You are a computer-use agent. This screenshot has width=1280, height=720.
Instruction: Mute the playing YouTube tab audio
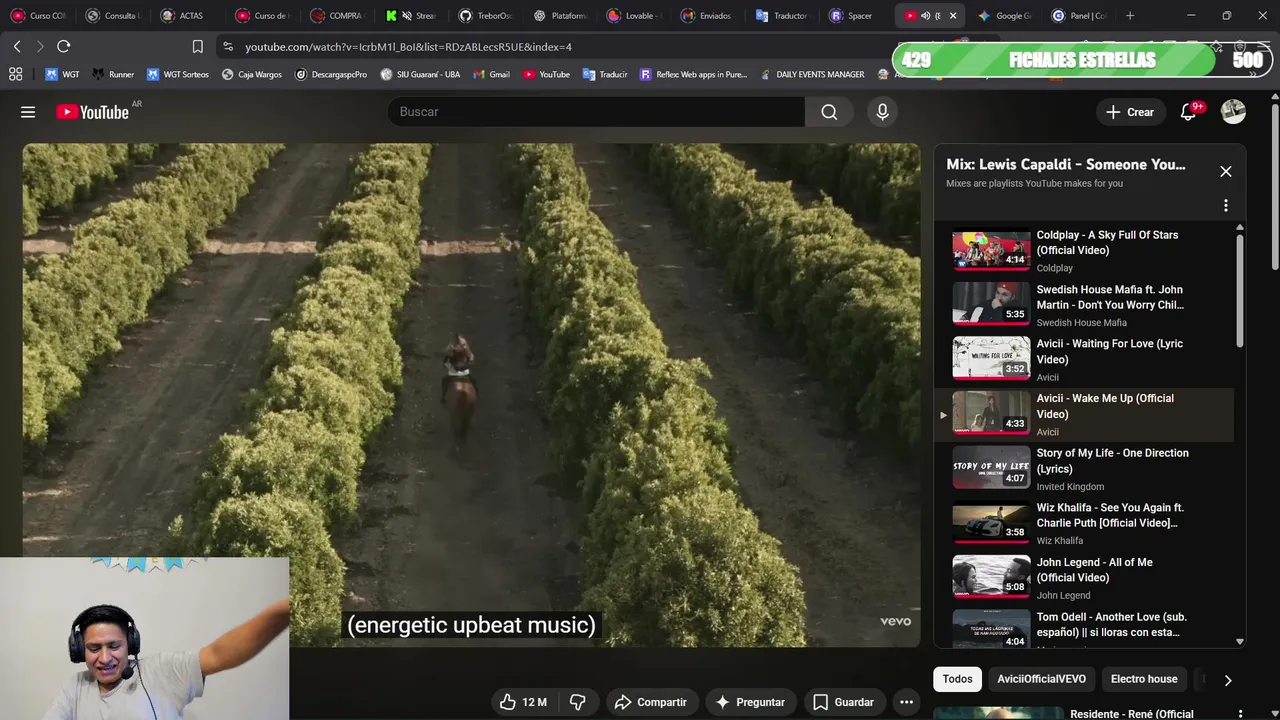[x=925, y=16]
